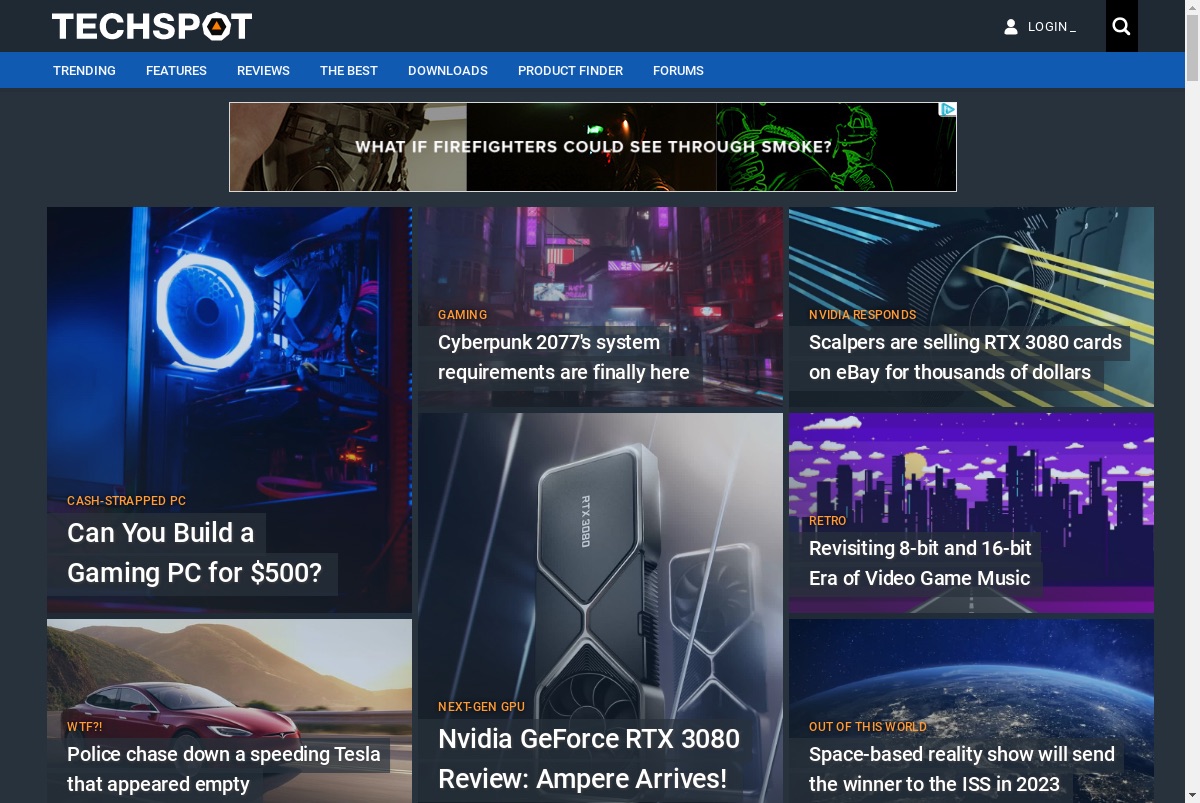Click the CASH-STRAPPED PC category label
This screenshot has width=1200, height=803.
[126, 501]
